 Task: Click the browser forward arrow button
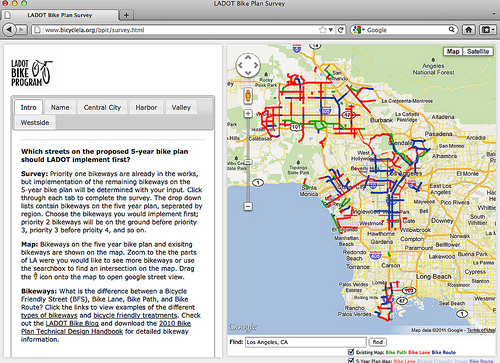(x=21, y=30)
